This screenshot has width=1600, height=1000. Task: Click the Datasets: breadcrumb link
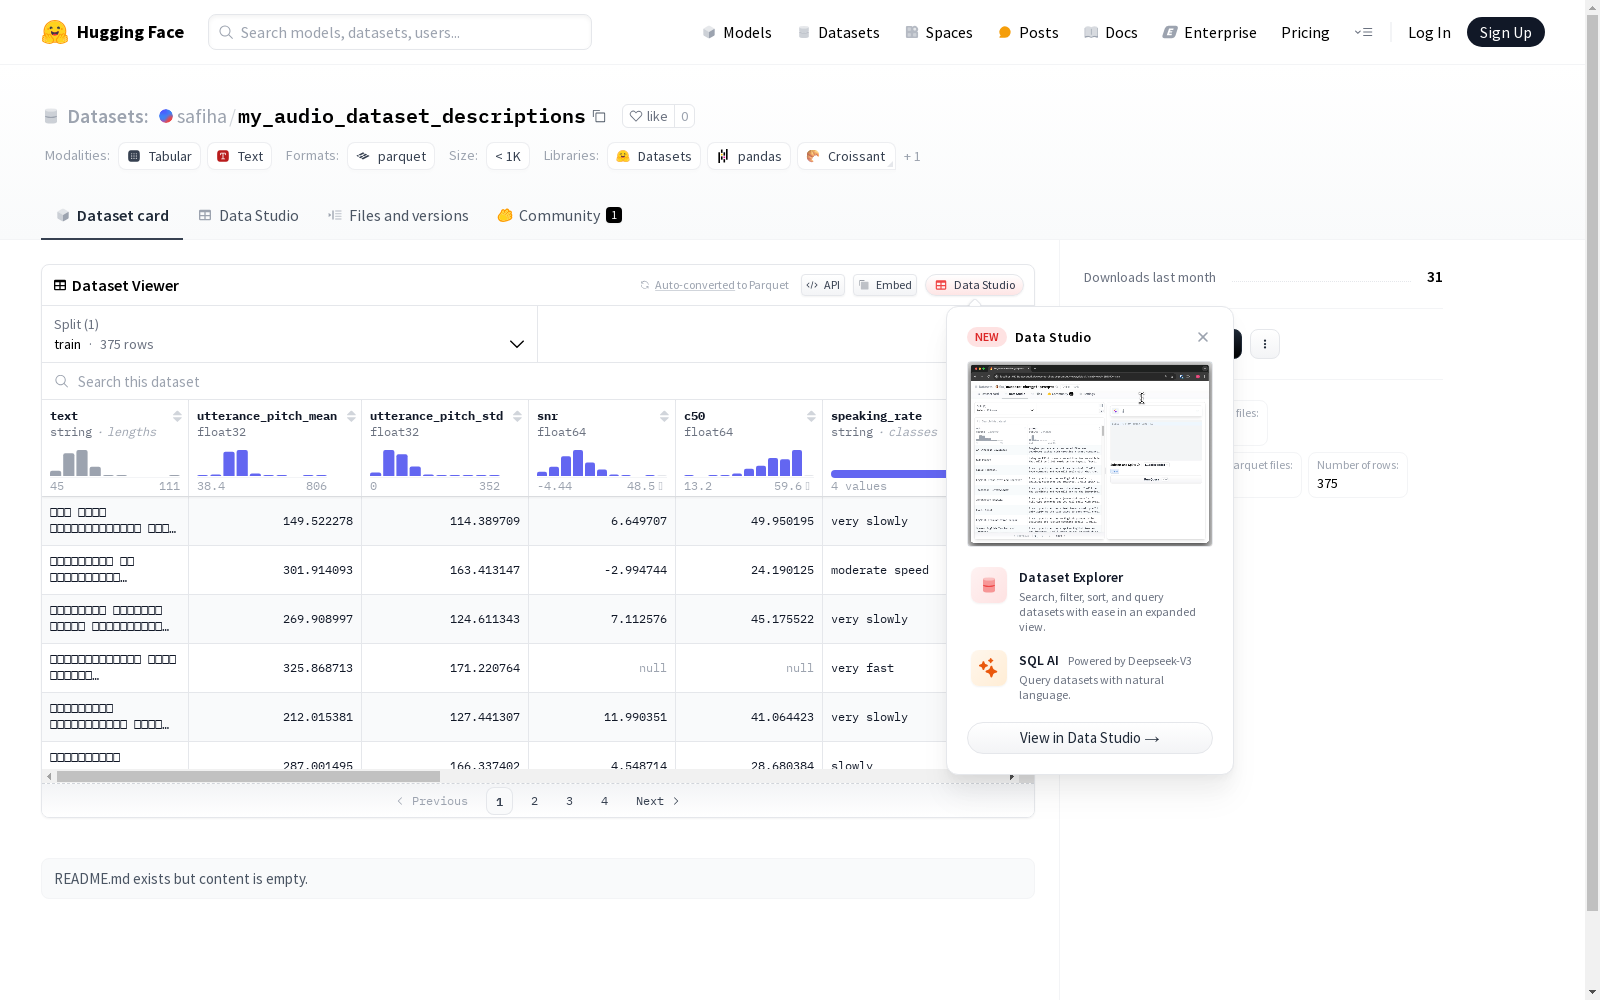click(107, 116)
